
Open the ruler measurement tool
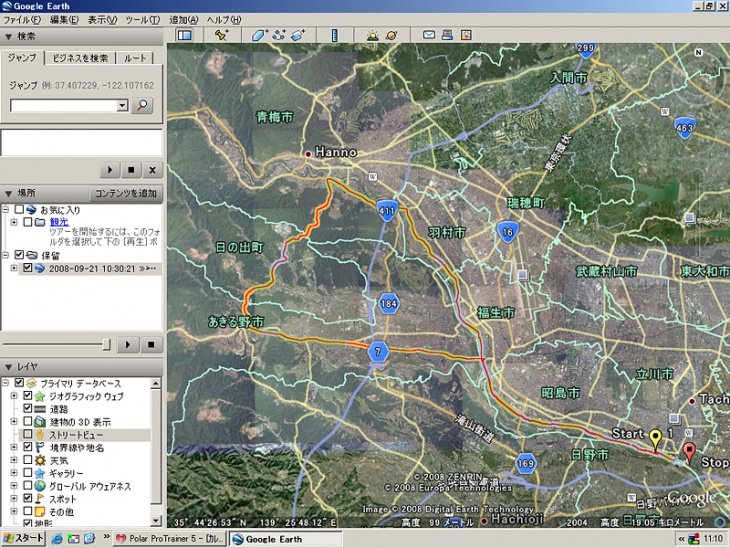(x=334, y=35)
